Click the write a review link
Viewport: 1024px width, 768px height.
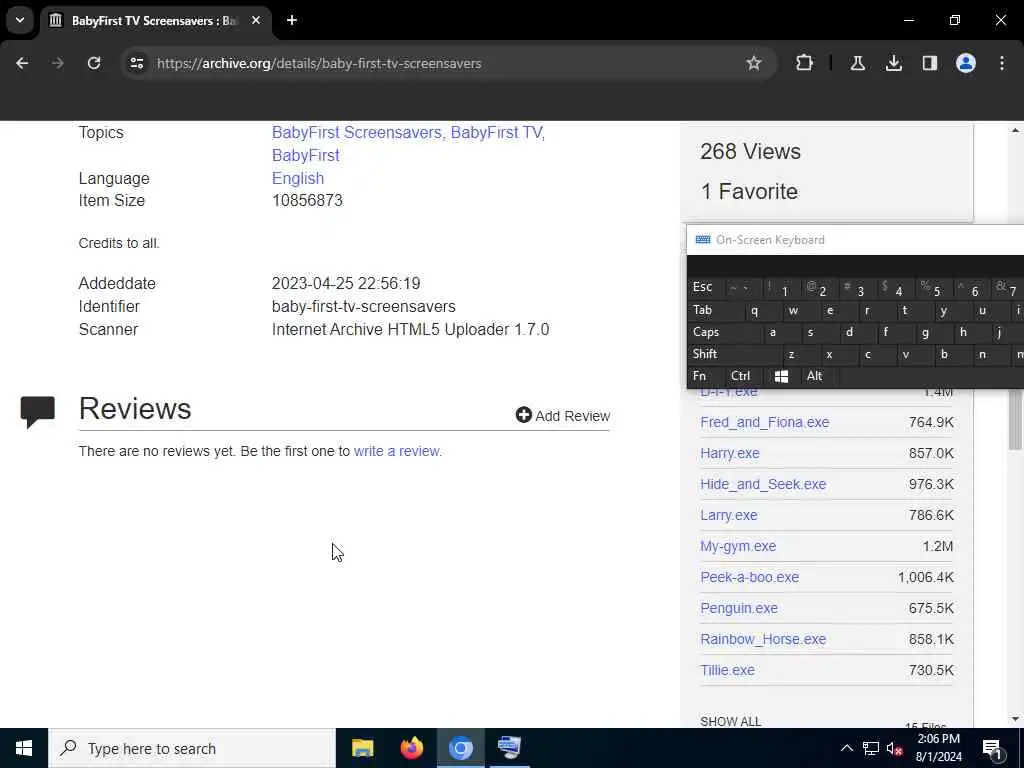(x=397, y=451)
